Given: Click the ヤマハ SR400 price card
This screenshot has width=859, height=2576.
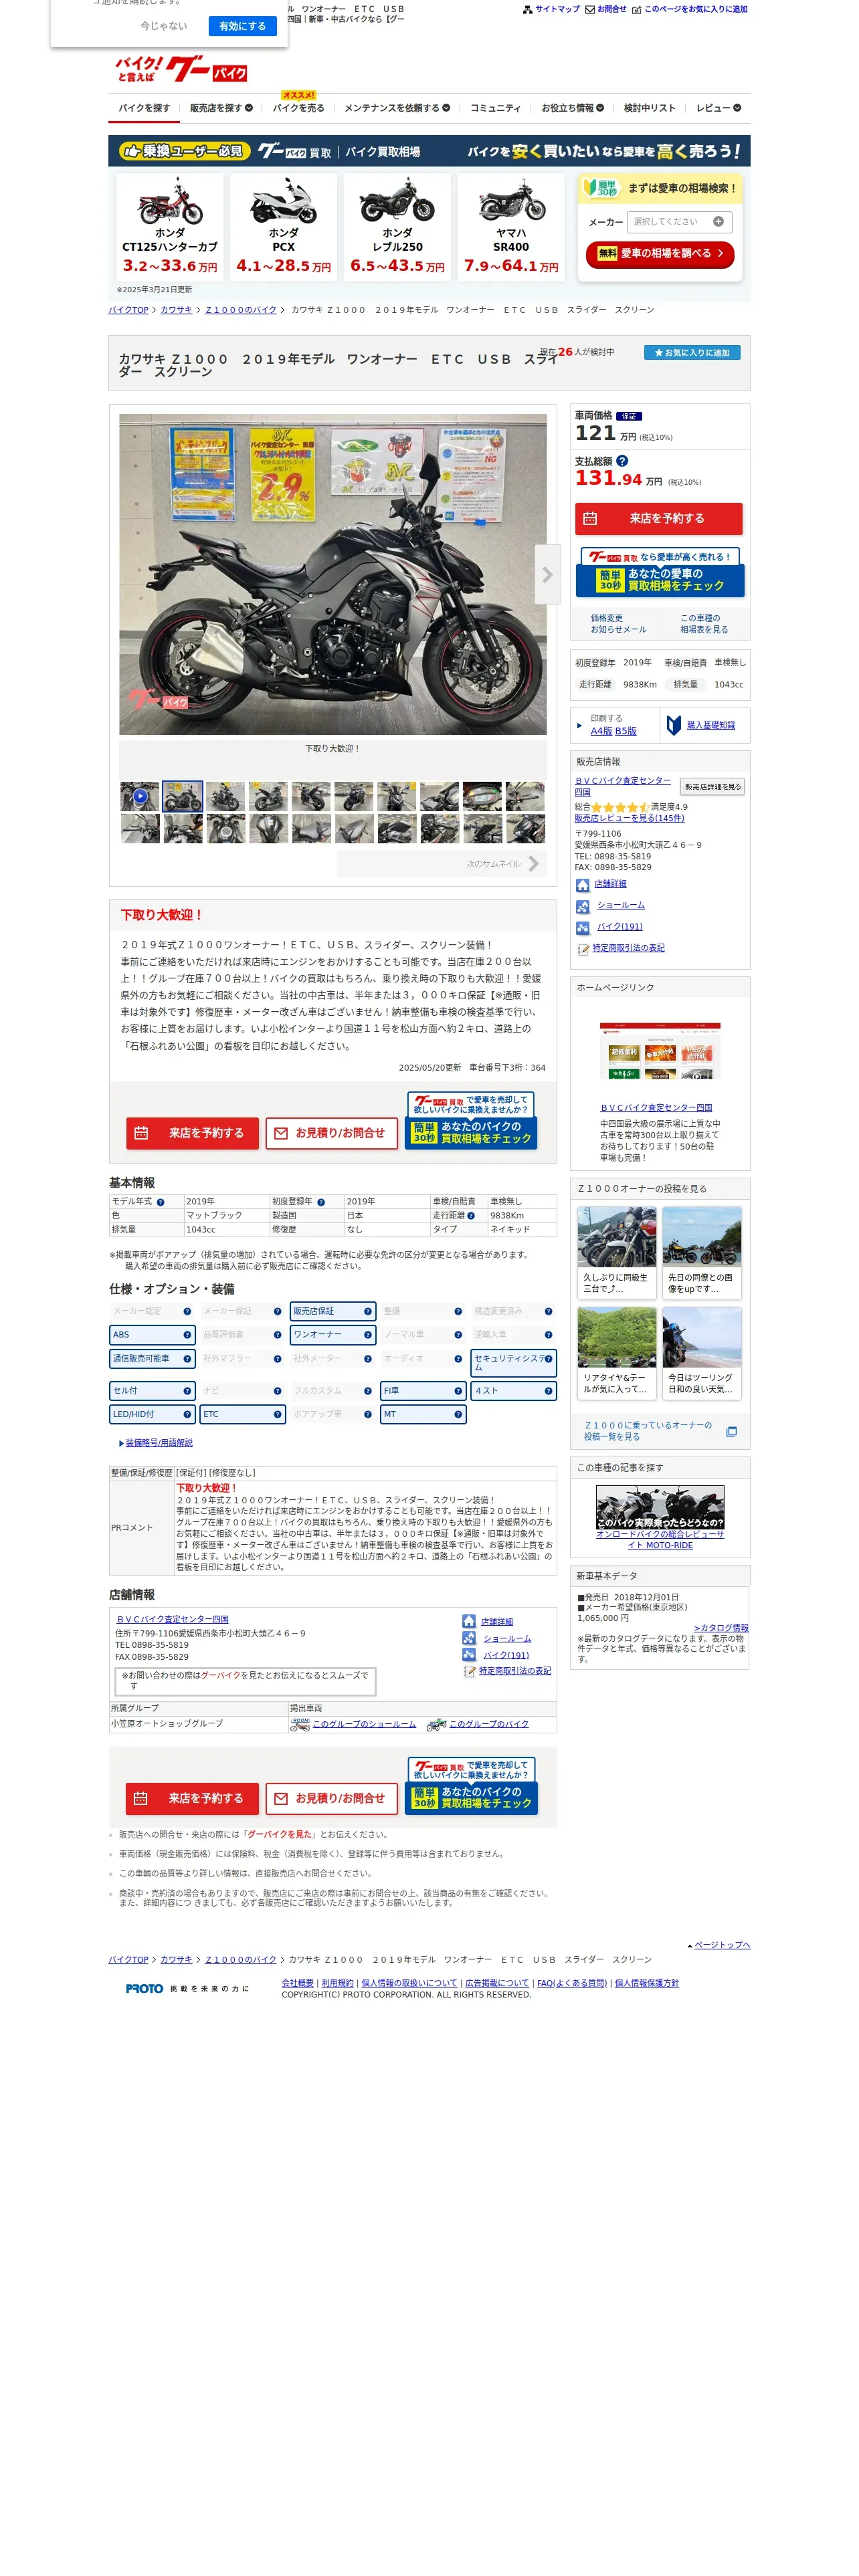Looking at the screenshot, I should click(511, 227).
